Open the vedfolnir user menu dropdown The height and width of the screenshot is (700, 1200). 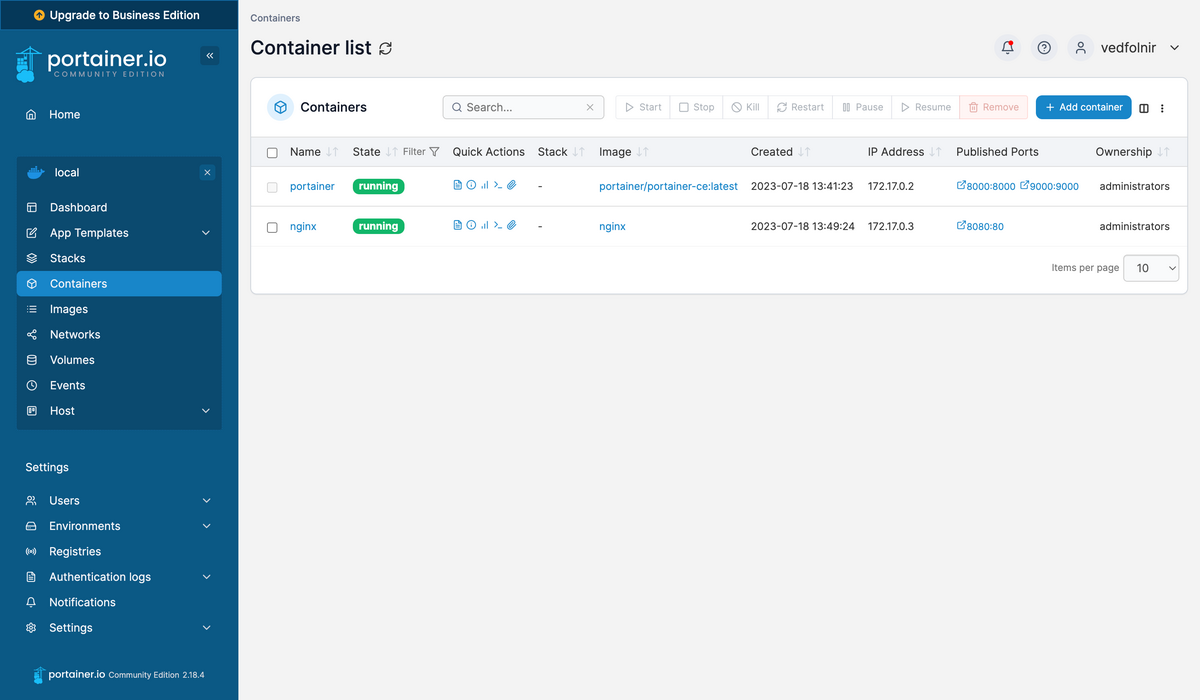(x=1126, y=48)
